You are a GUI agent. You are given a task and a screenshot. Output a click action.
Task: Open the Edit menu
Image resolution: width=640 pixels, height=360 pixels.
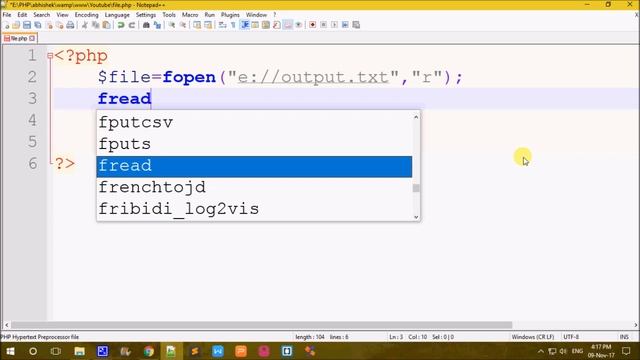[x=22, y=15]
